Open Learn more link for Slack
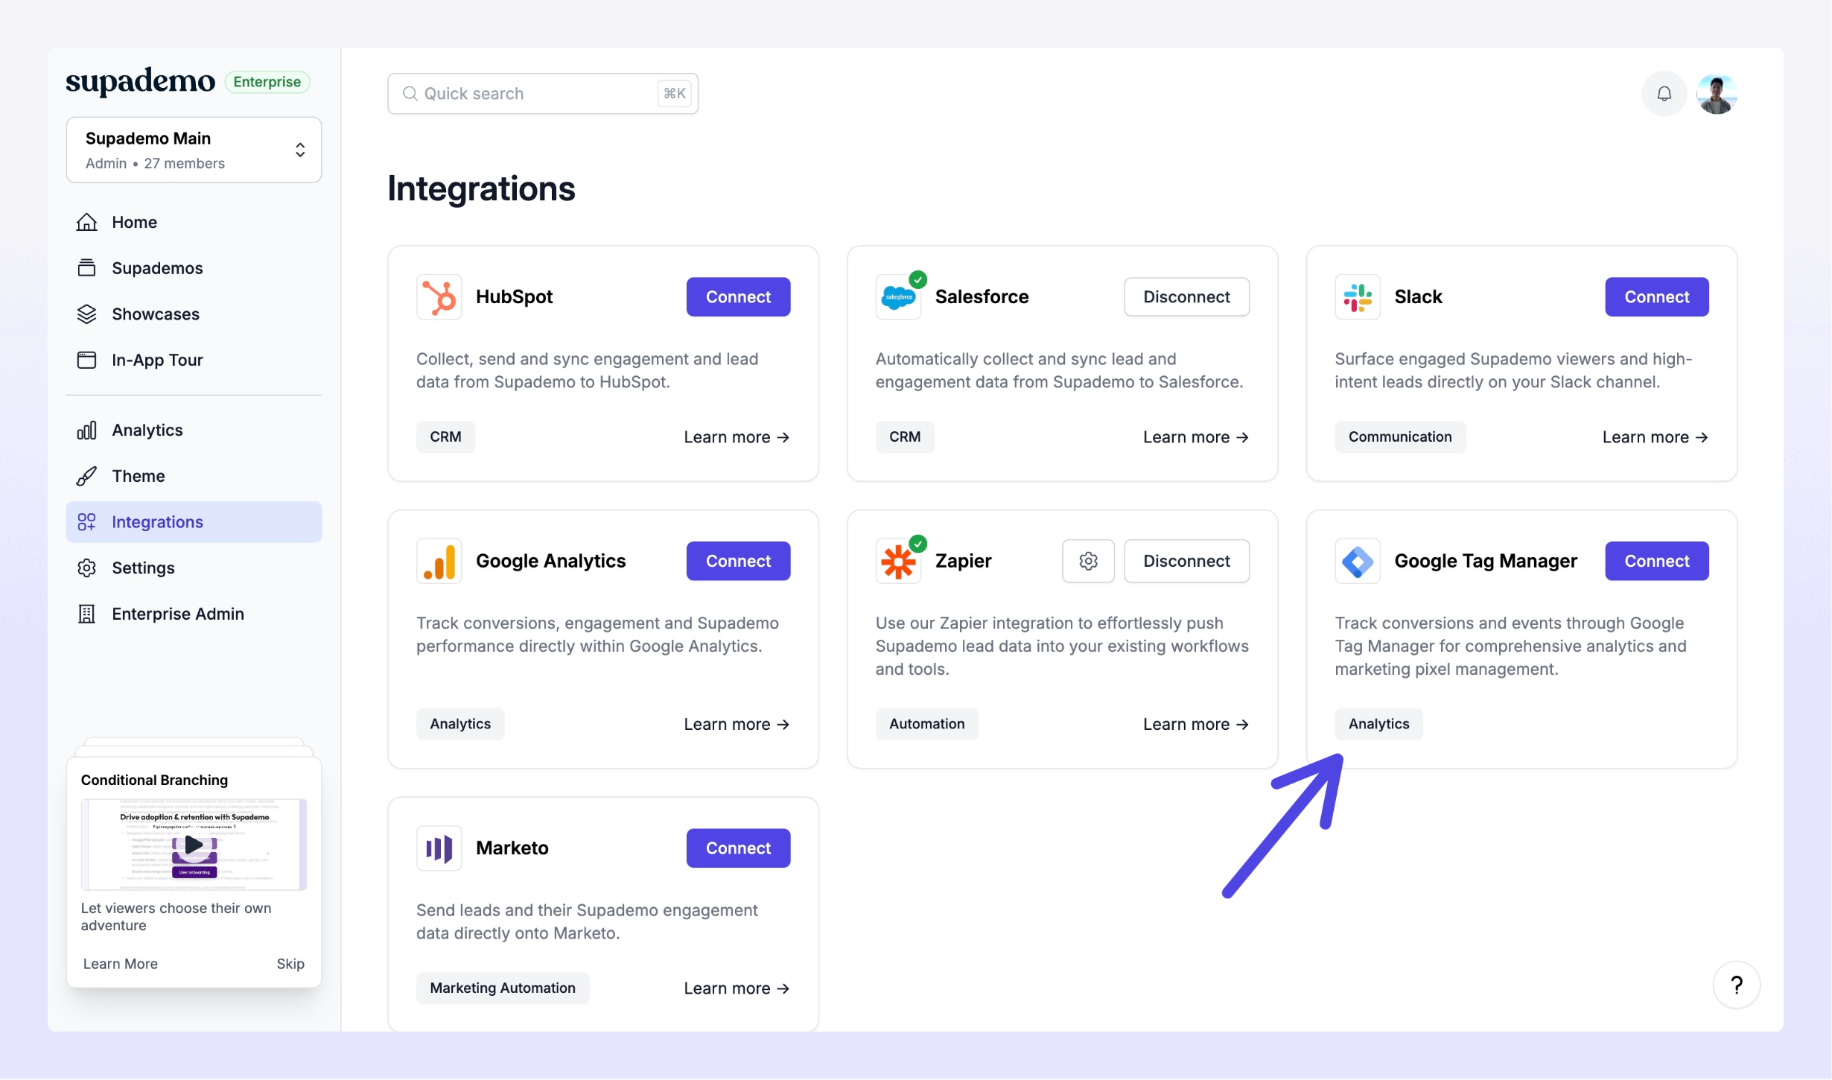This screenshot has height=1080, width=1832. pyautogui.click(x=1654, y=437)
